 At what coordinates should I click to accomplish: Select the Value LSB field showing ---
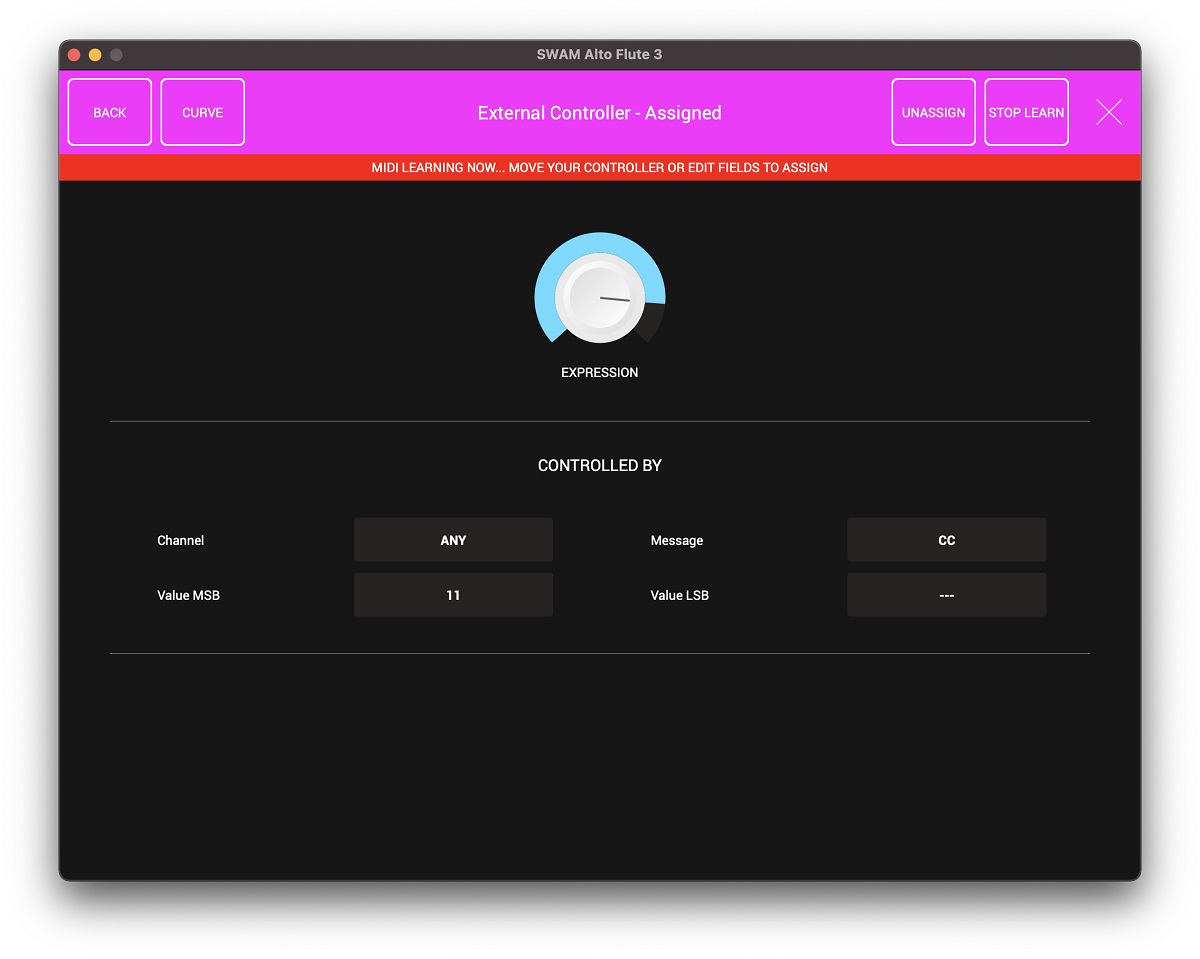point(947,595)
